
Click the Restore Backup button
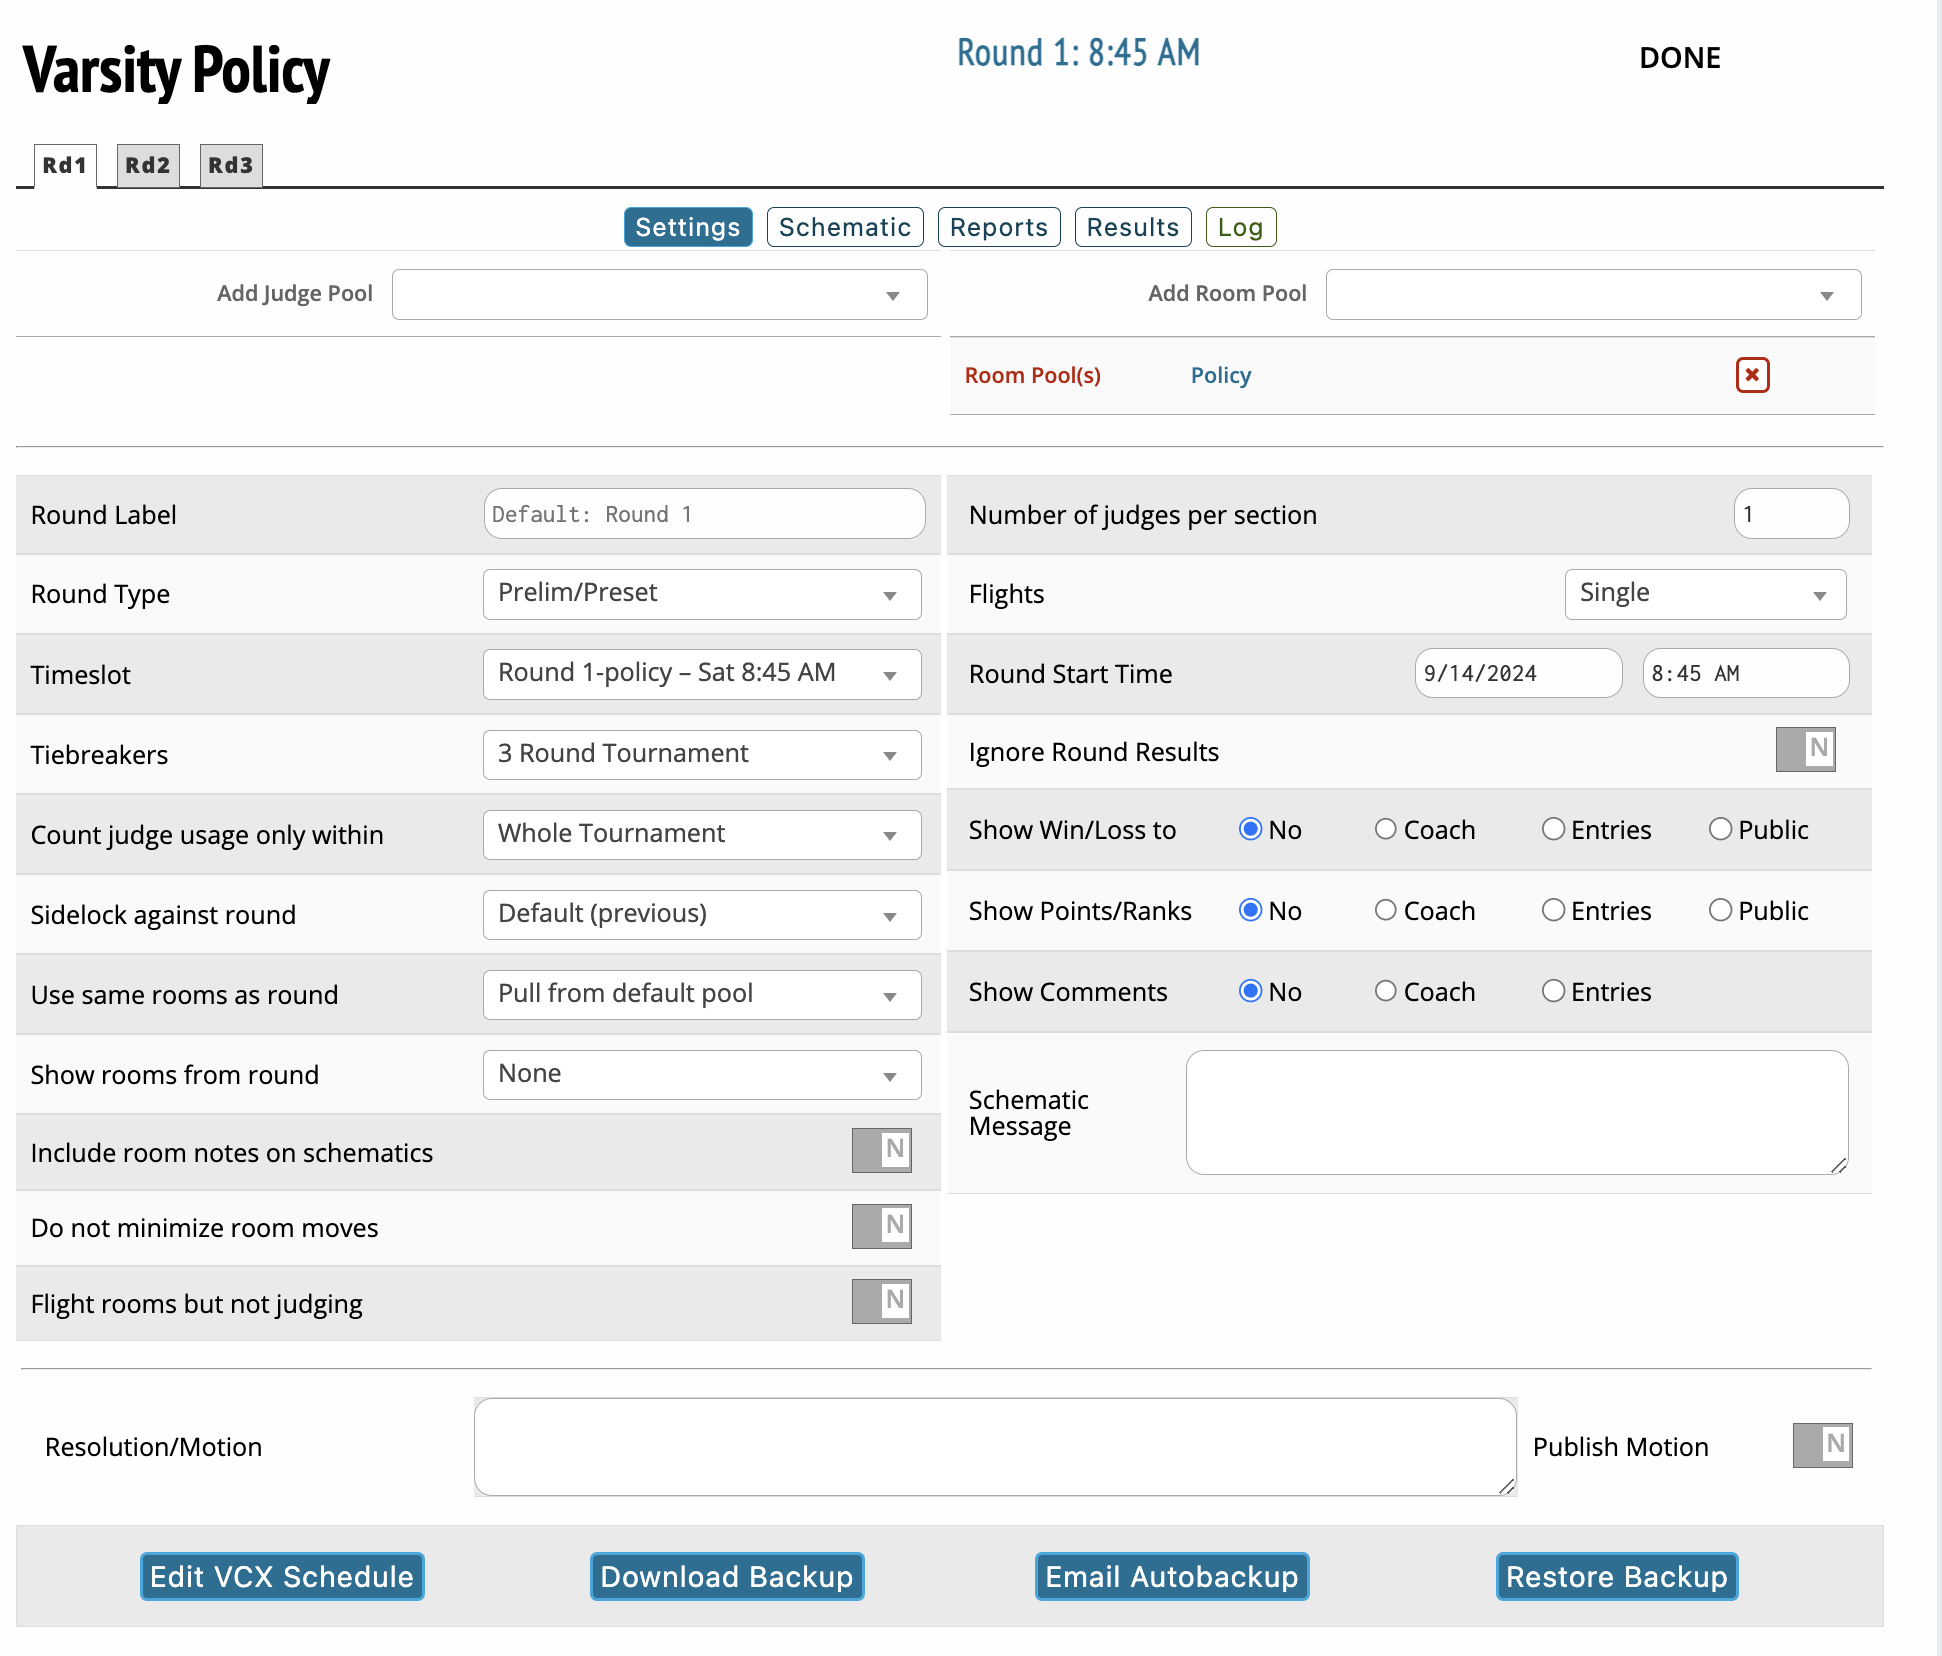coord(1616,1576)
